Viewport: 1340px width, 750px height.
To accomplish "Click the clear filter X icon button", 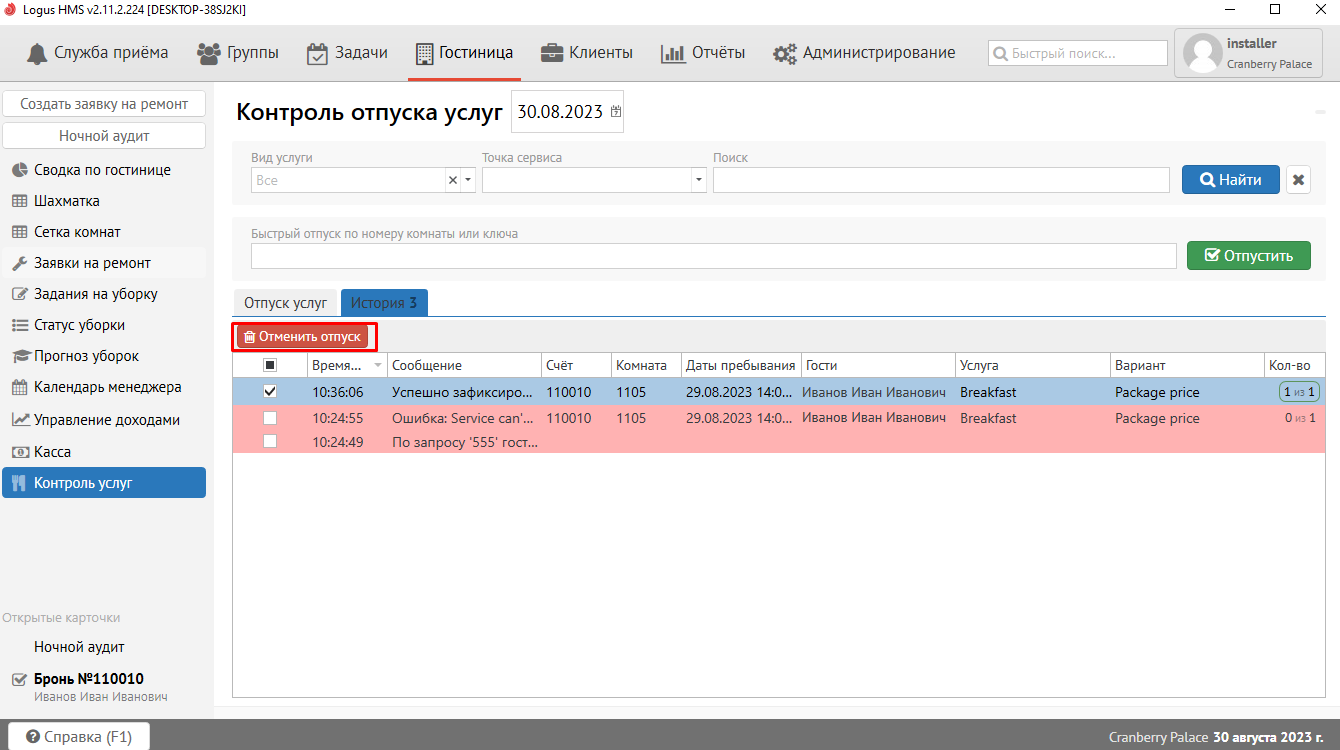I will pyautogui.click(x=1298, y=180).
